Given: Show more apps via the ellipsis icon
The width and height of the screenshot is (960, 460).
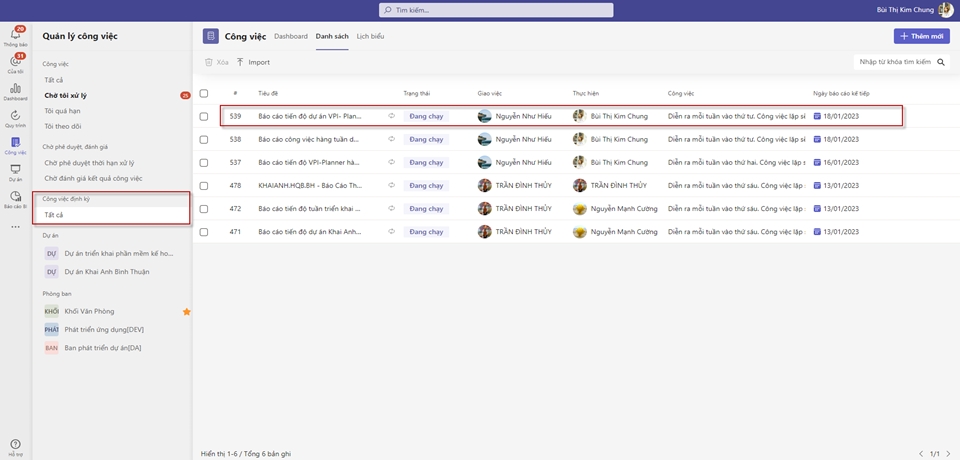Looking at the screenshot, I should (x=15, y=227).
